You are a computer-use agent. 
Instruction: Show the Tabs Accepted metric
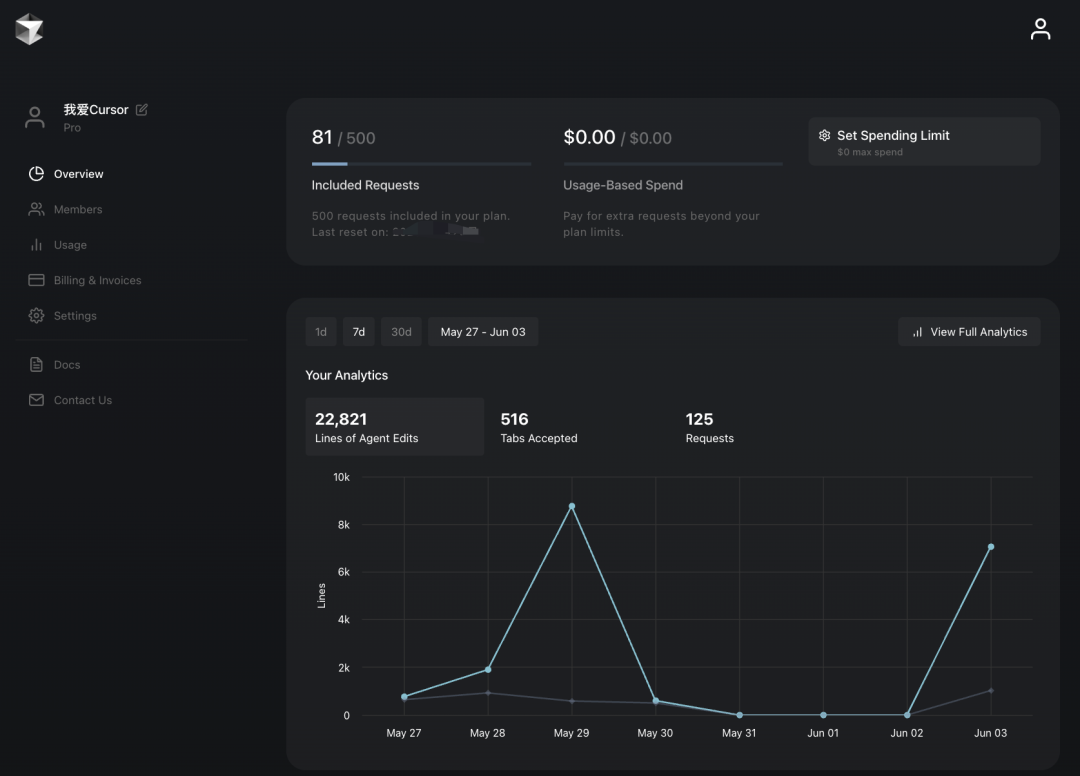(539, 427)
